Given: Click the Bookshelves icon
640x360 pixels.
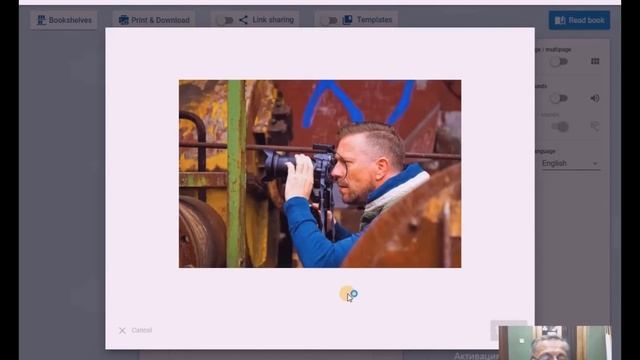Looking at the screenshot, I should click(41, 20).
